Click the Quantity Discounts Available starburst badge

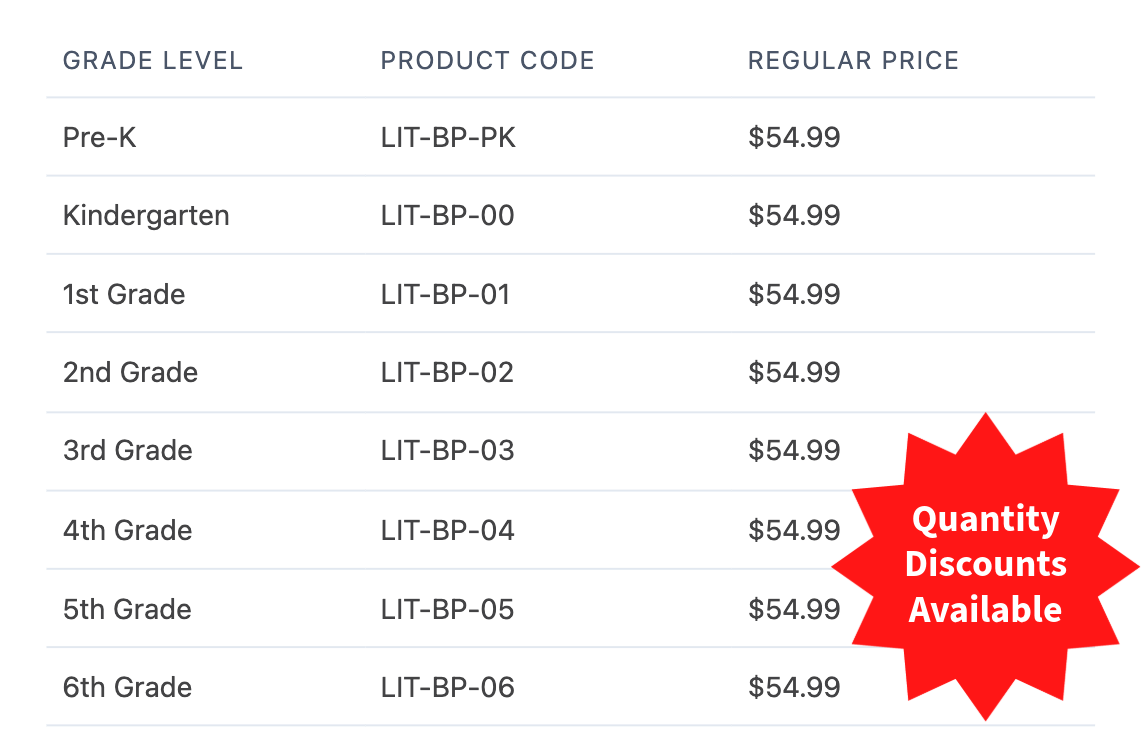coord(985,565)
